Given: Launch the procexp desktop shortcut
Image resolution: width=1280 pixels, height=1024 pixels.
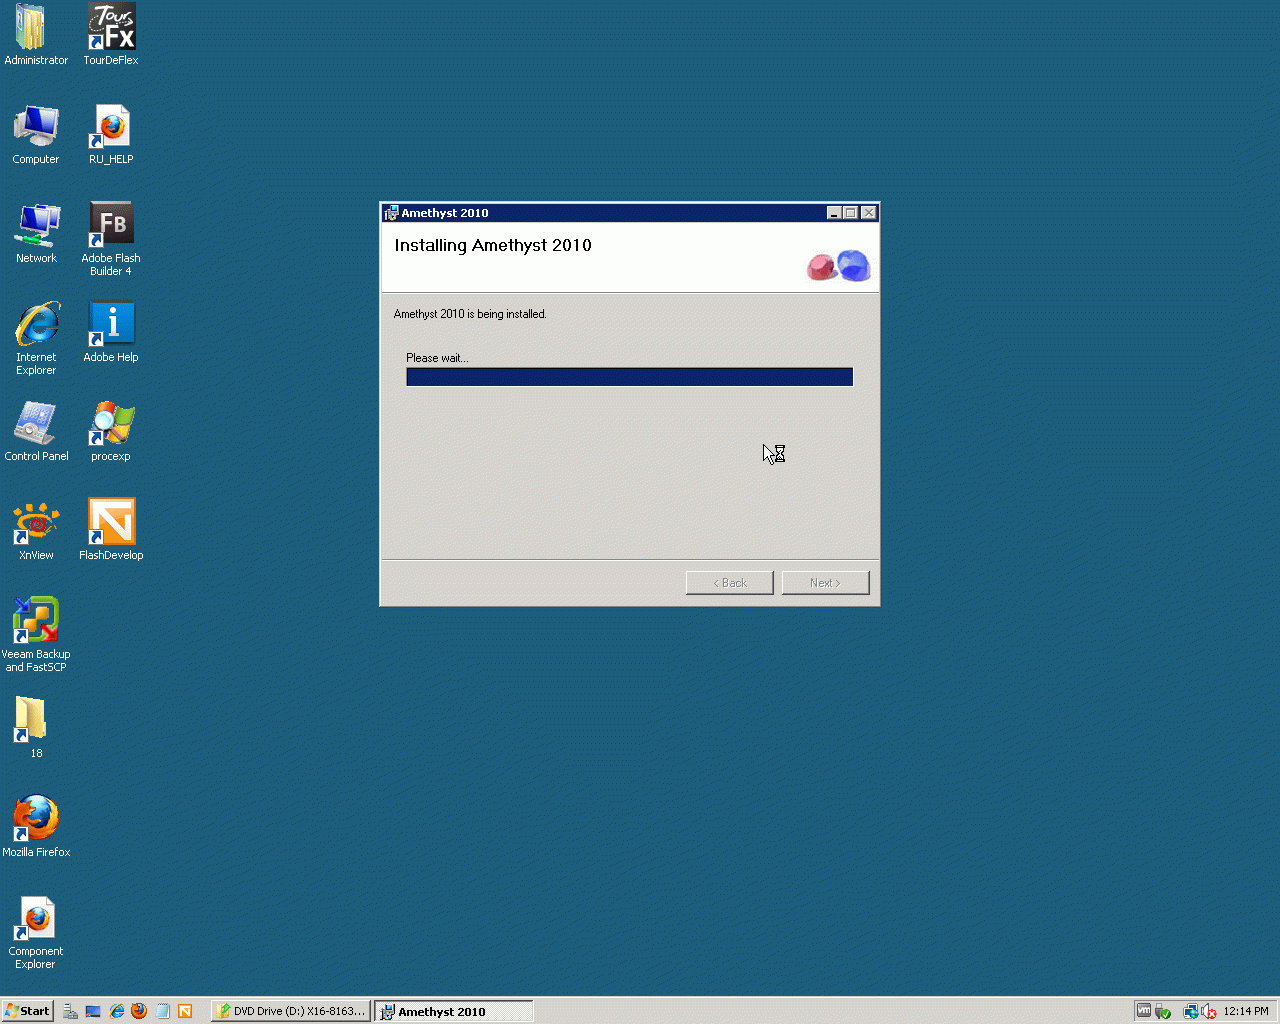Looking at the screenshot, I should [x=111, y=431].
